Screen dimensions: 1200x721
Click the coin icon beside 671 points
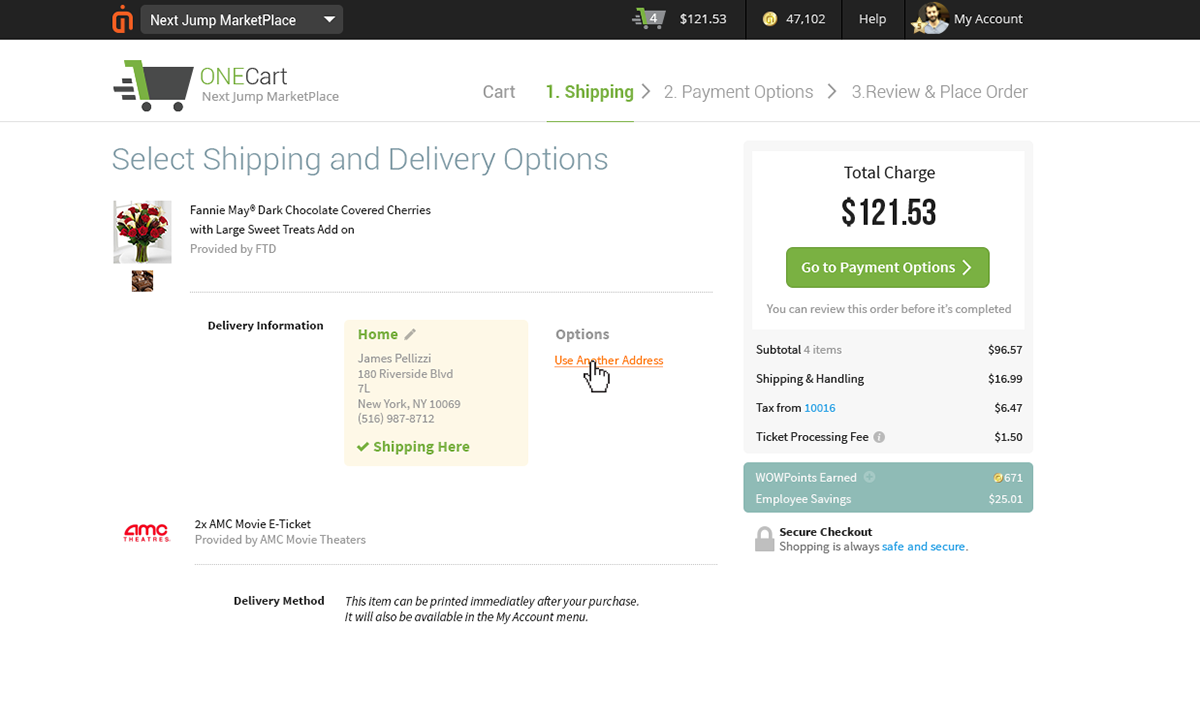pos(999,478)
